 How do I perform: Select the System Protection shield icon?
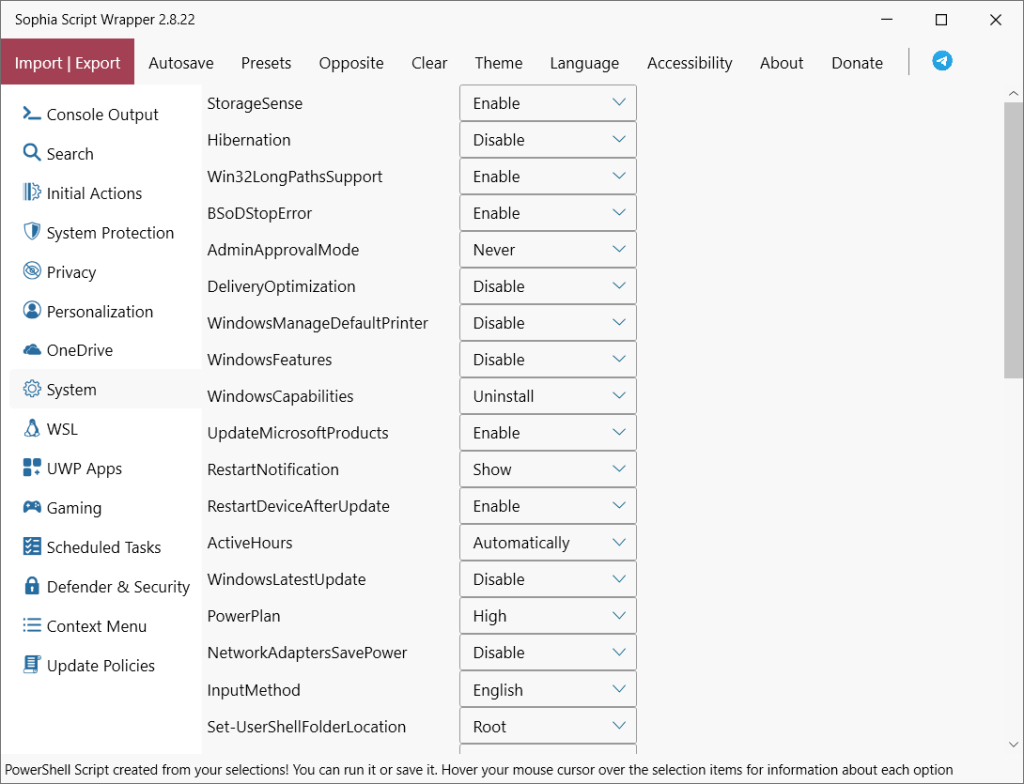(x=31, y=232)
